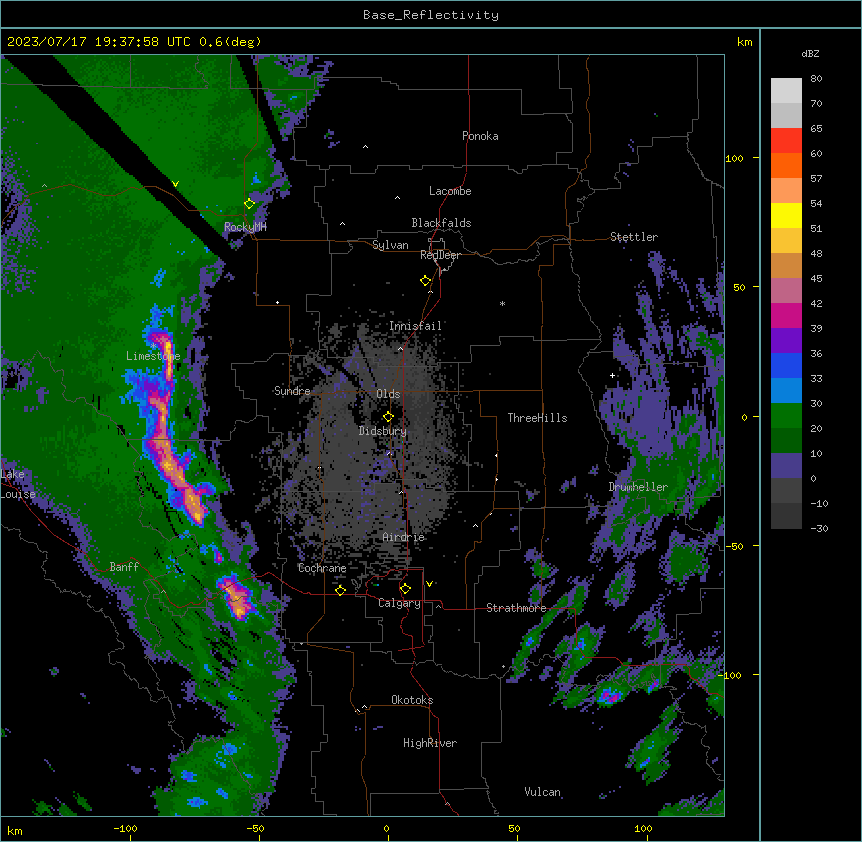Viewport: 862px width, 842px height.
Task: Click the white asterisk marker east of RedDeer
Action: [502, 303]
